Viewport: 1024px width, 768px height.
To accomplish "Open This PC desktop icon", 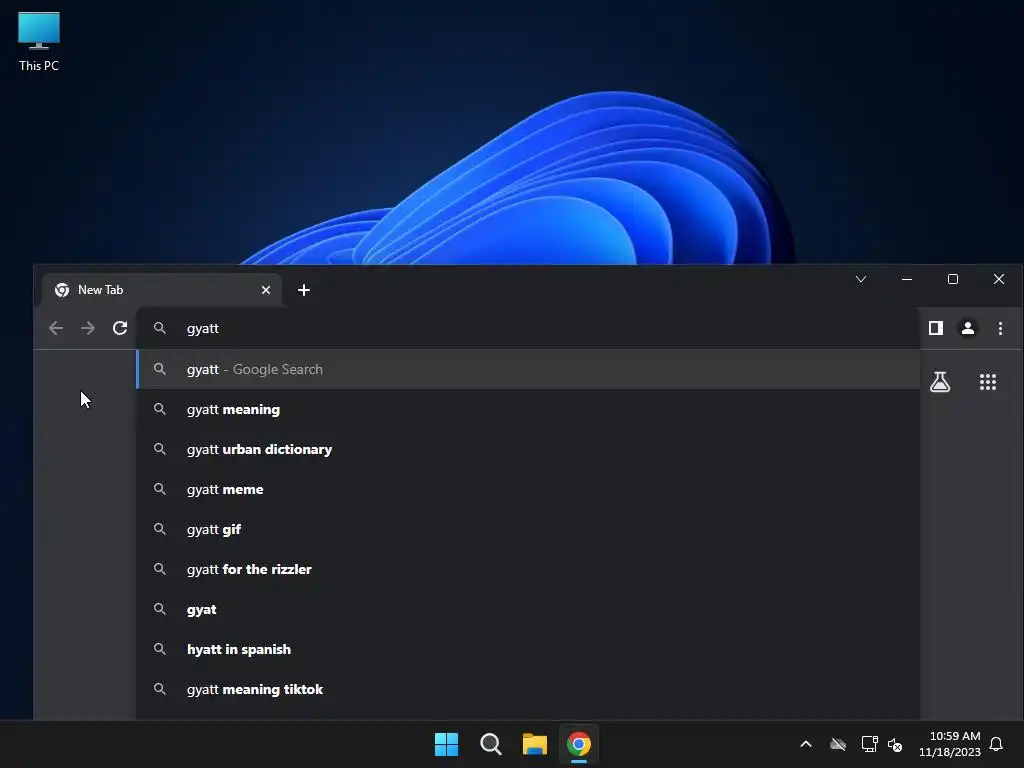I will click(x=39, y=42).
